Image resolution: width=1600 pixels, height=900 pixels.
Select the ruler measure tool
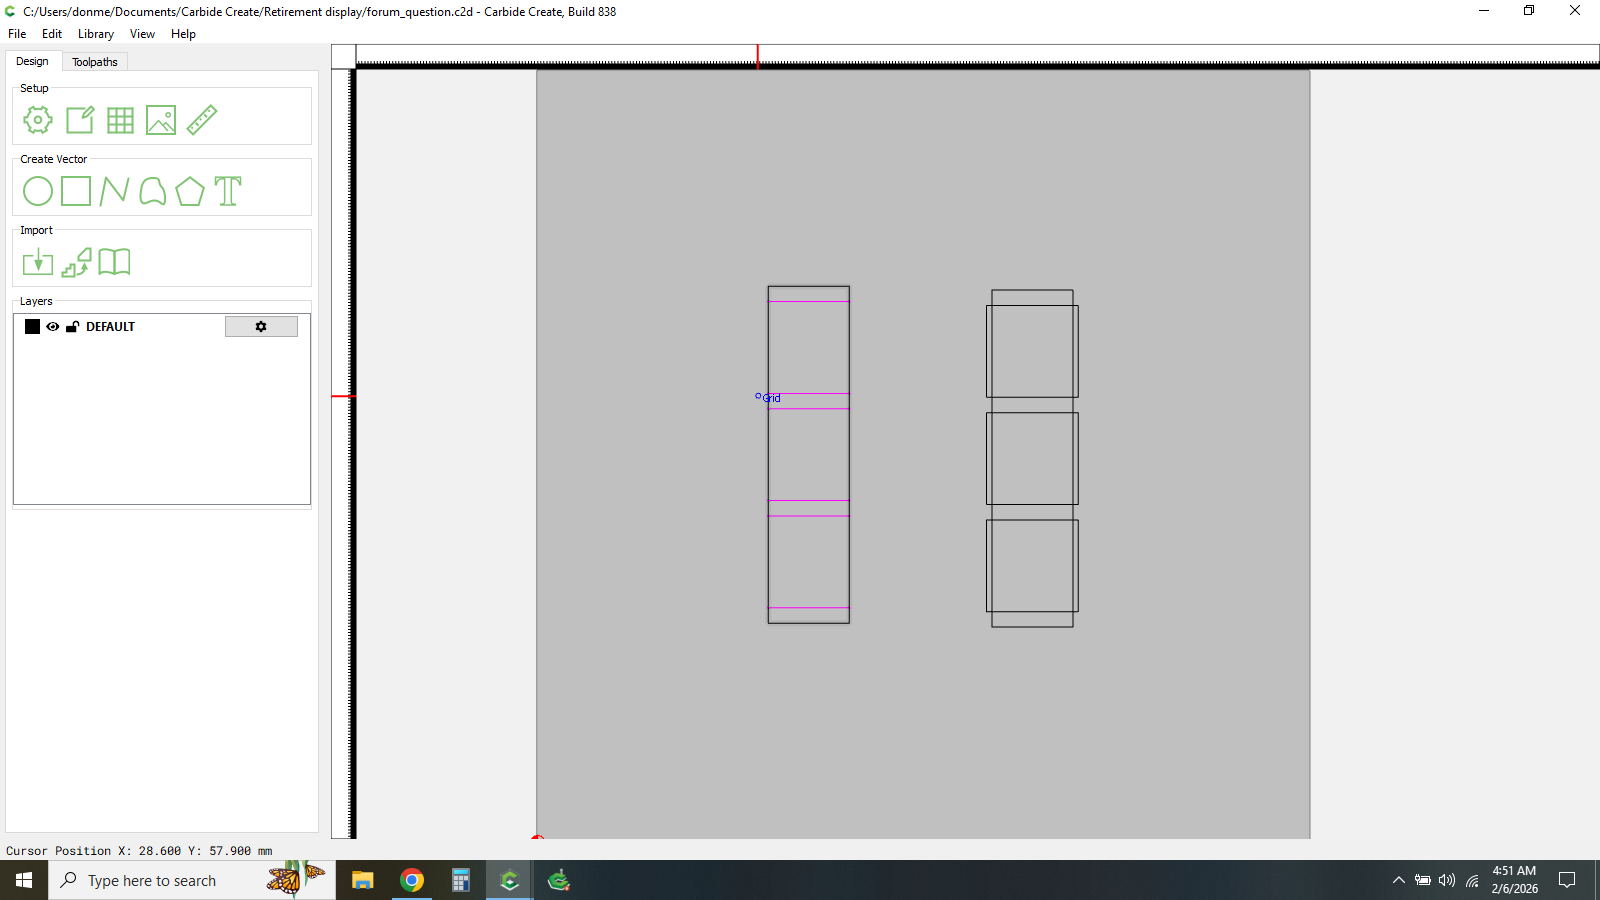click(202, 120)
